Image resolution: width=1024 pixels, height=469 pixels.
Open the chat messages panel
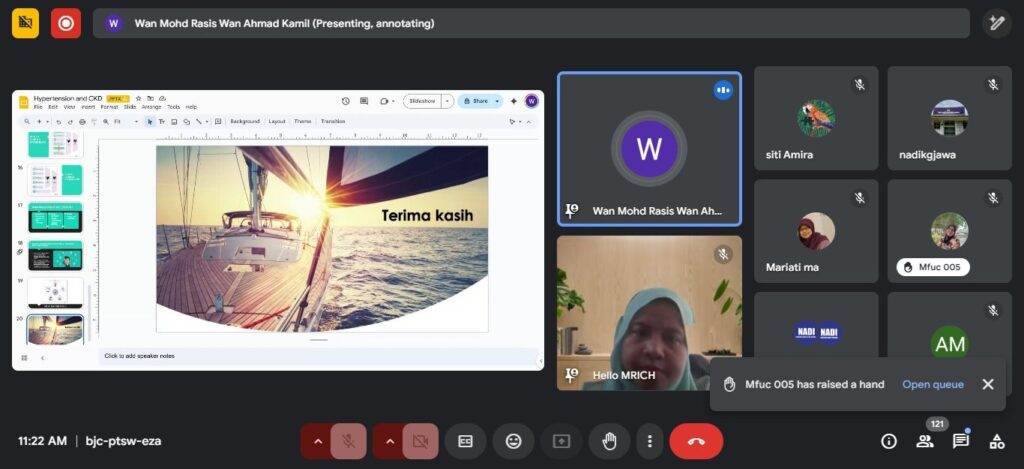pos(961,441)
